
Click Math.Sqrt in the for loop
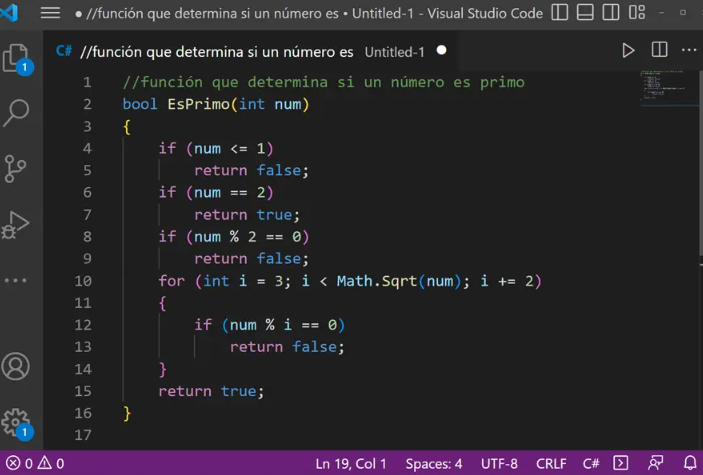377,281
